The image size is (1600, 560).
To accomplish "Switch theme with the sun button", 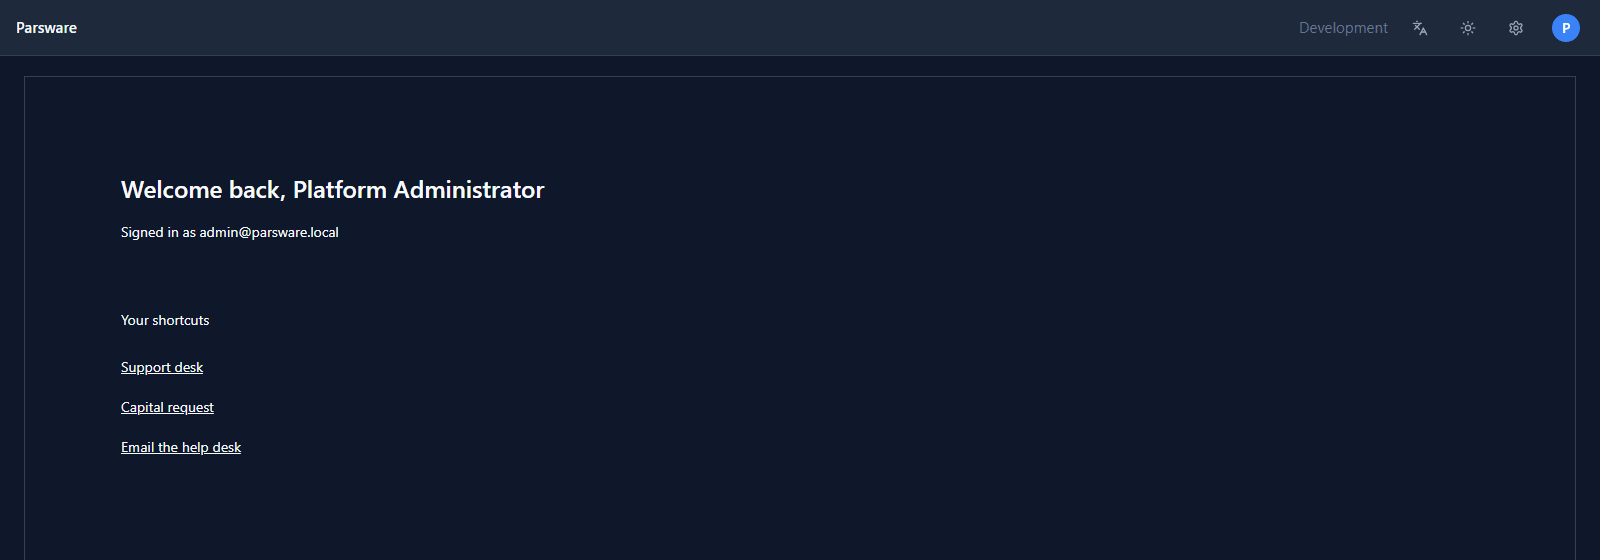I will pyautogui.click(x=1468, y=28).
